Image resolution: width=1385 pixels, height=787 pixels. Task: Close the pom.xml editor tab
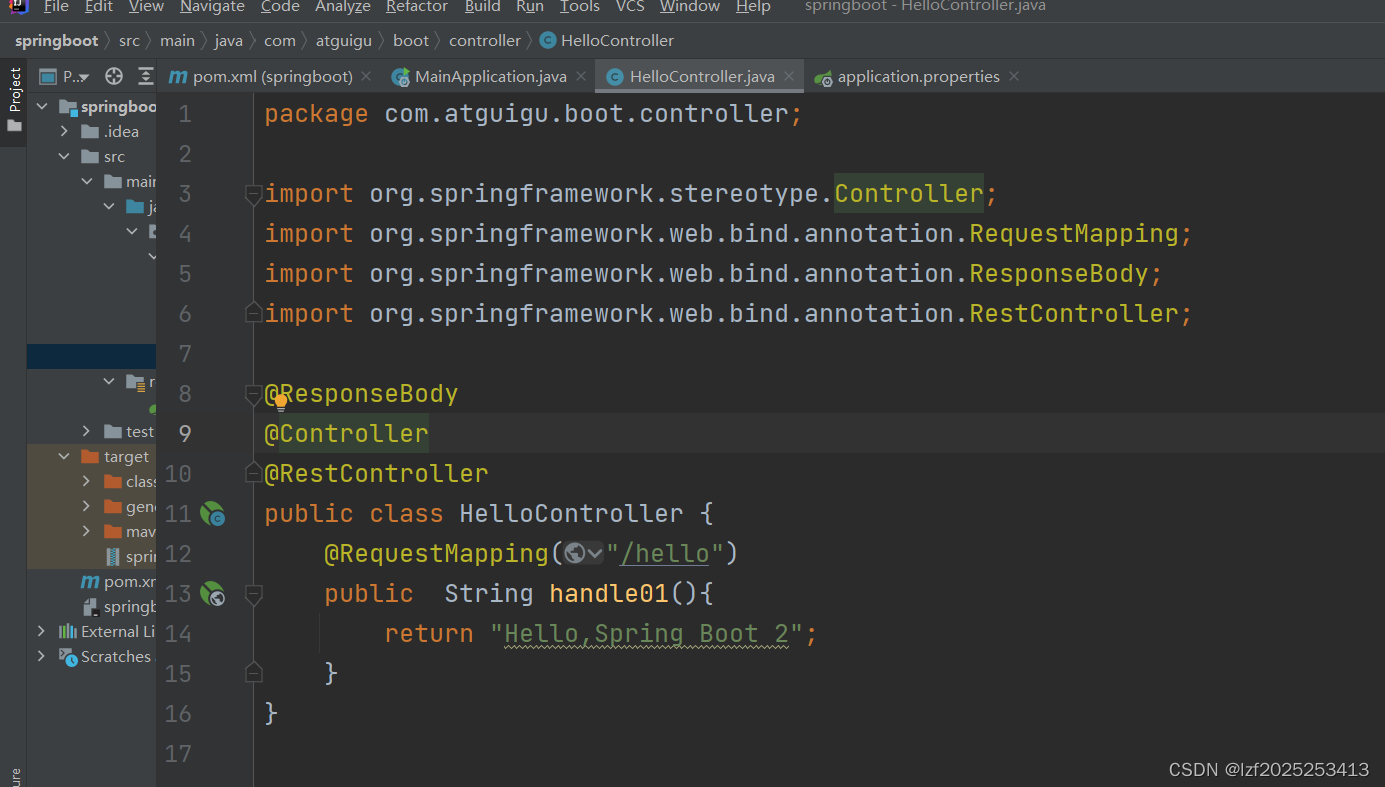click(364, 76)
